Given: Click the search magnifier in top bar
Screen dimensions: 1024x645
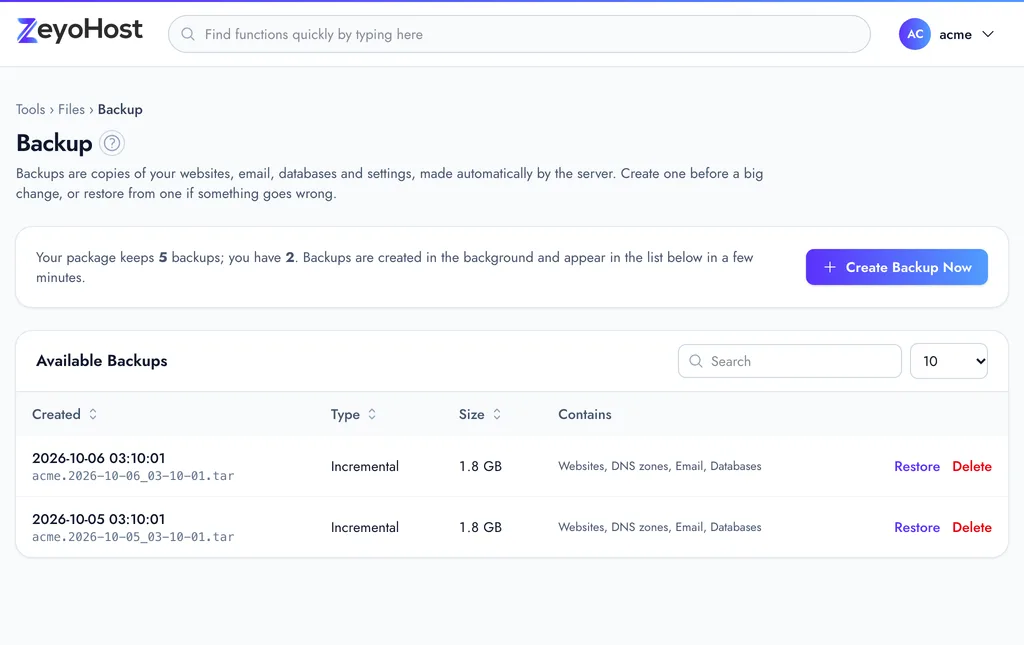Looking at the screenshot, I should point(188,34).
